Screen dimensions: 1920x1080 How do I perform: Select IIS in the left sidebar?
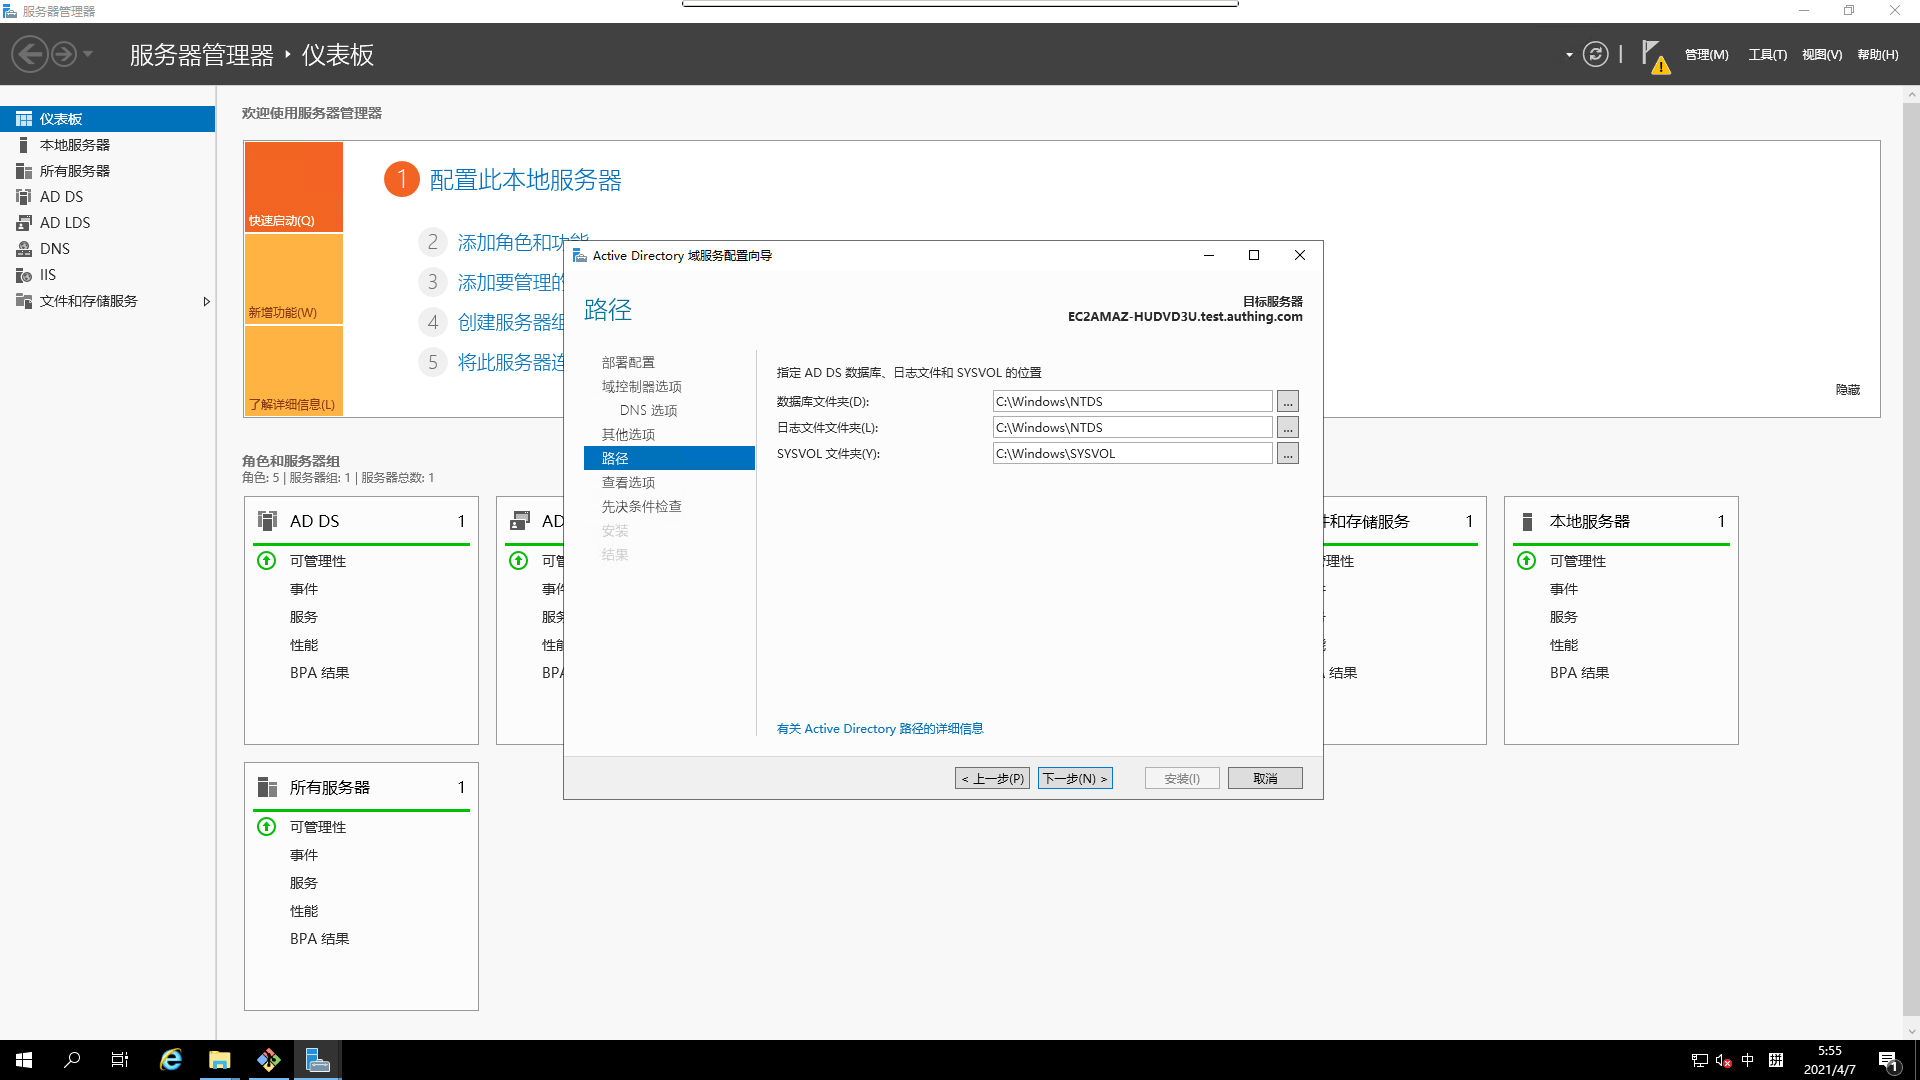(x=47, y=275)
